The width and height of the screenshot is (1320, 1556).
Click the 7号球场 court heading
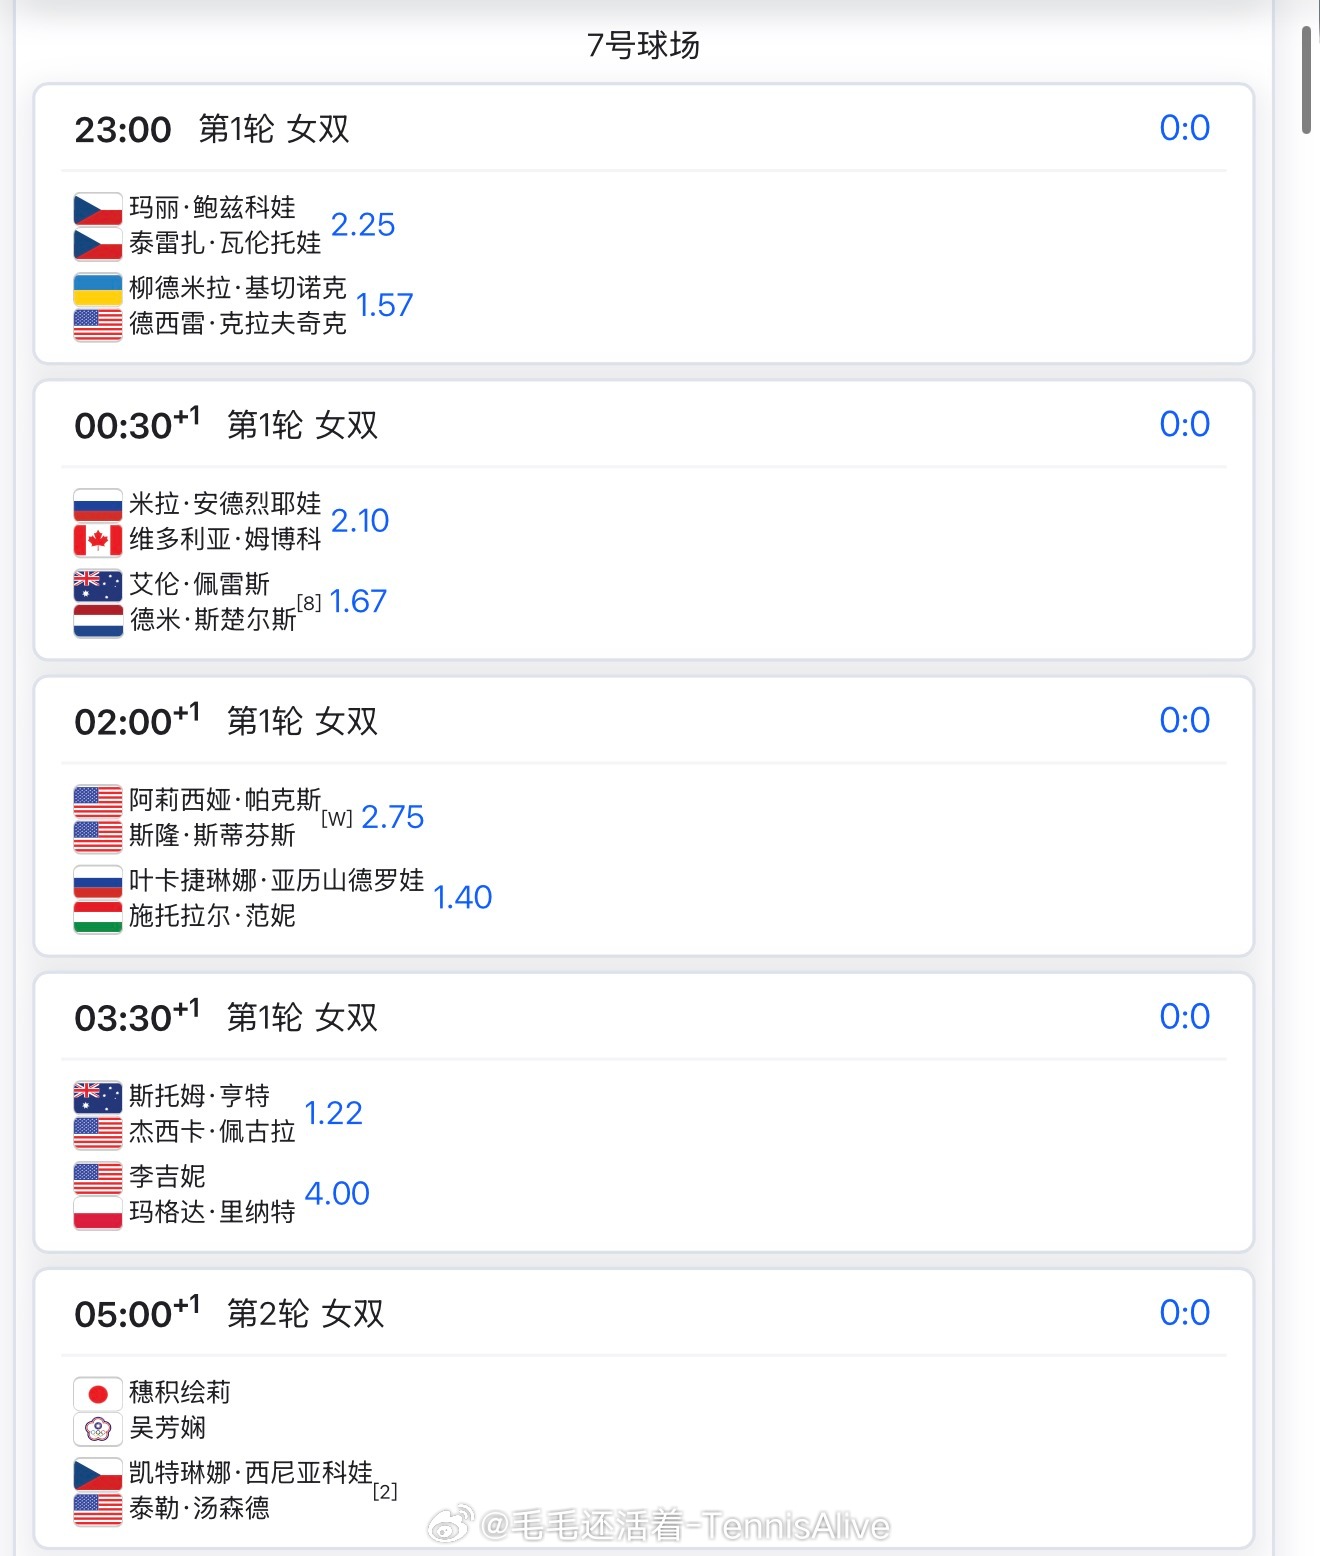click(643, 45)
